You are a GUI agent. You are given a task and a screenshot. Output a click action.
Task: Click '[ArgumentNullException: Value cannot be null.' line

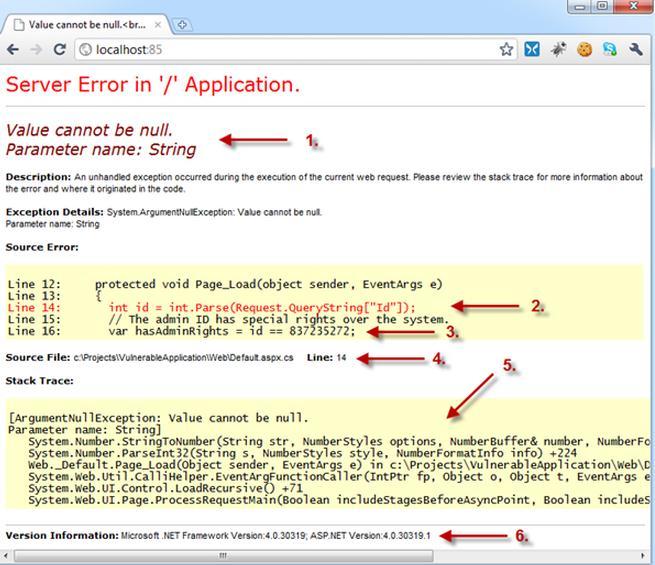point(158,418)
